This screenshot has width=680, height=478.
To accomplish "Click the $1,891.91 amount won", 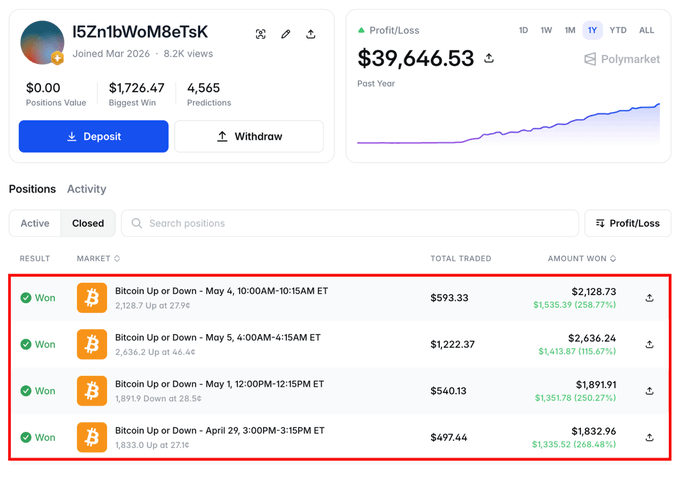I will 596,385.
